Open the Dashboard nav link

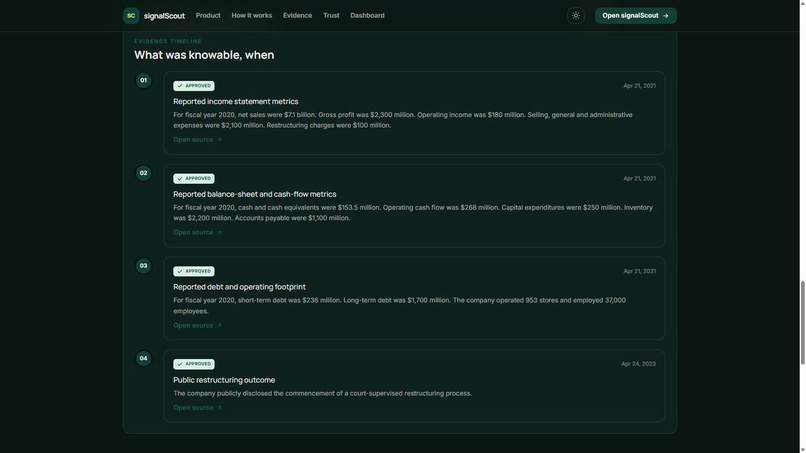pyautogui.click(x=368, y=15)
